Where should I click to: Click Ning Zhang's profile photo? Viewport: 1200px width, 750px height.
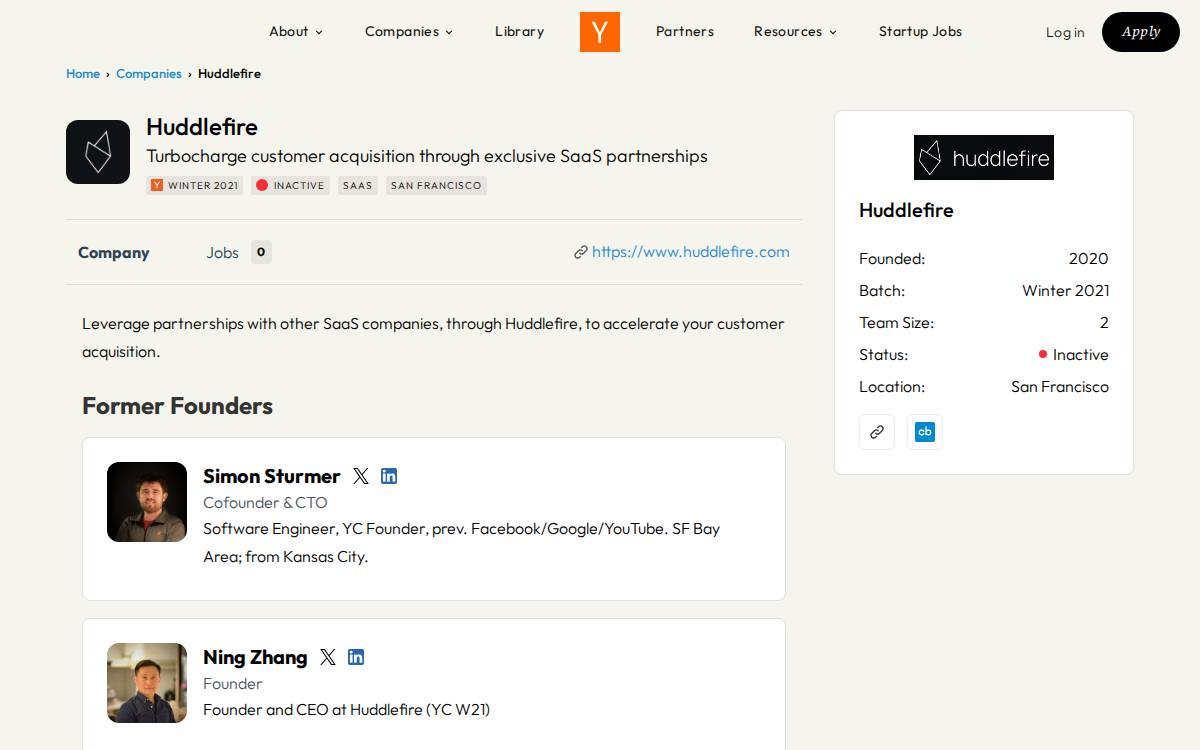[147, 683]
